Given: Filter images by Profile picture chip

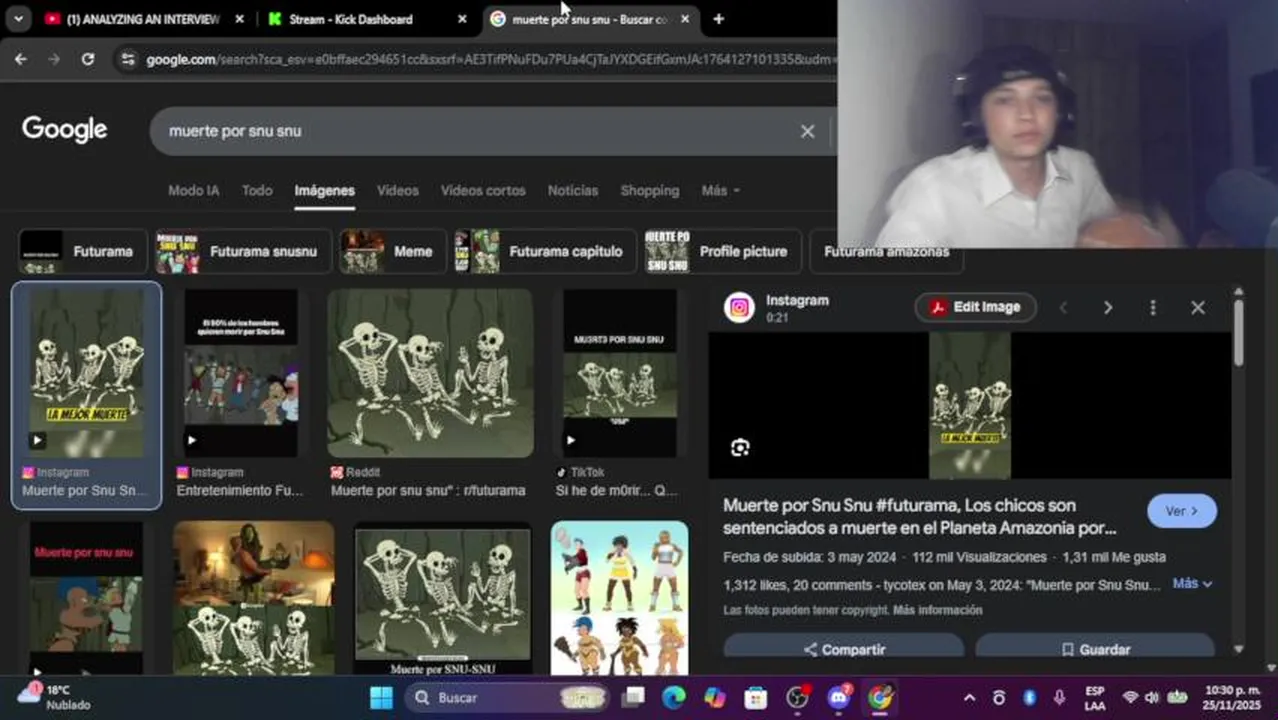Looking at the screenshot, I should tap(722, 251).
